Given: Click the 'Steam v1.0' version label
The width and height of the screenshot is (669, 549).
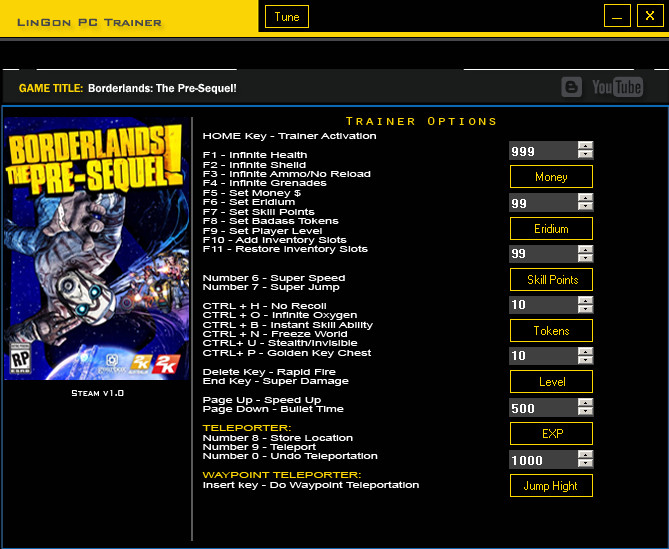Looking at the screenshot, I should pyautogui.click(x=98, y=393).
